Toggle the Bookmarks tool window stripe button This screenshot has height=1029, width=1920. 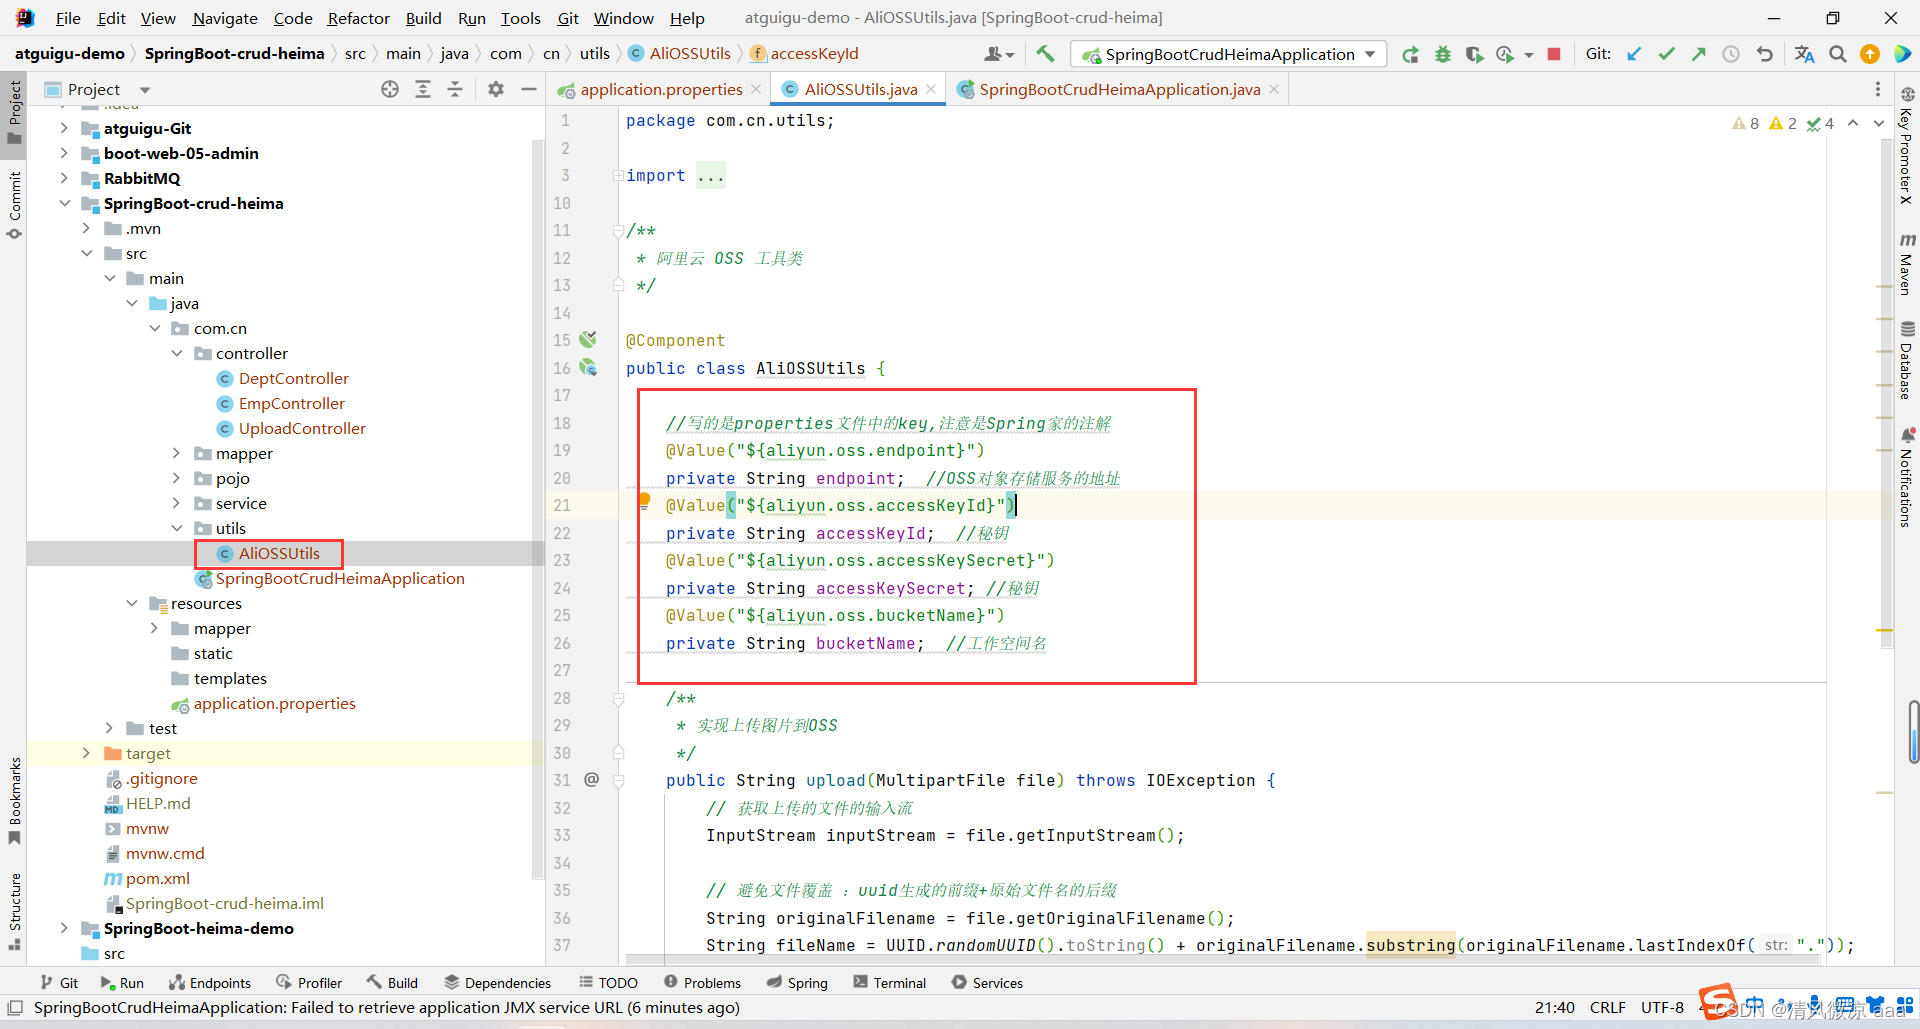(14, 800)
